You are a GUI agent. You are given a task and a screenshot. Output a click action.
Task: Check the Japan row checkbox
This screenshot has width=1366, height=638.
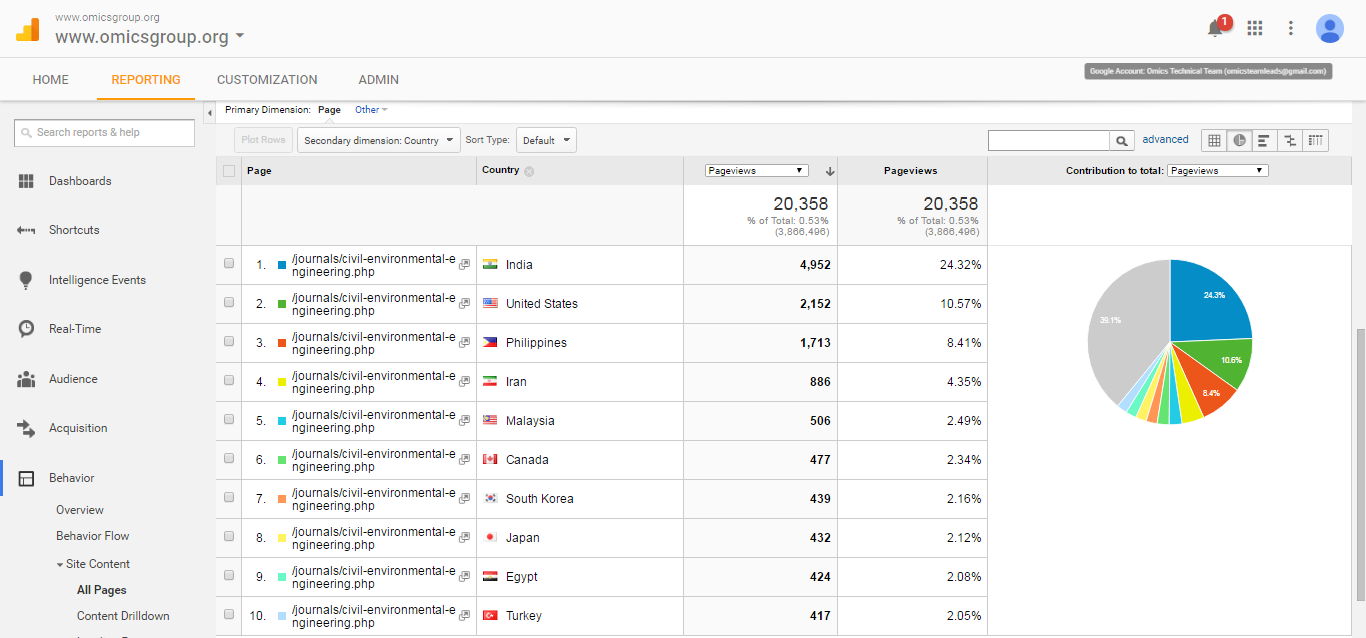coord(229,536)
